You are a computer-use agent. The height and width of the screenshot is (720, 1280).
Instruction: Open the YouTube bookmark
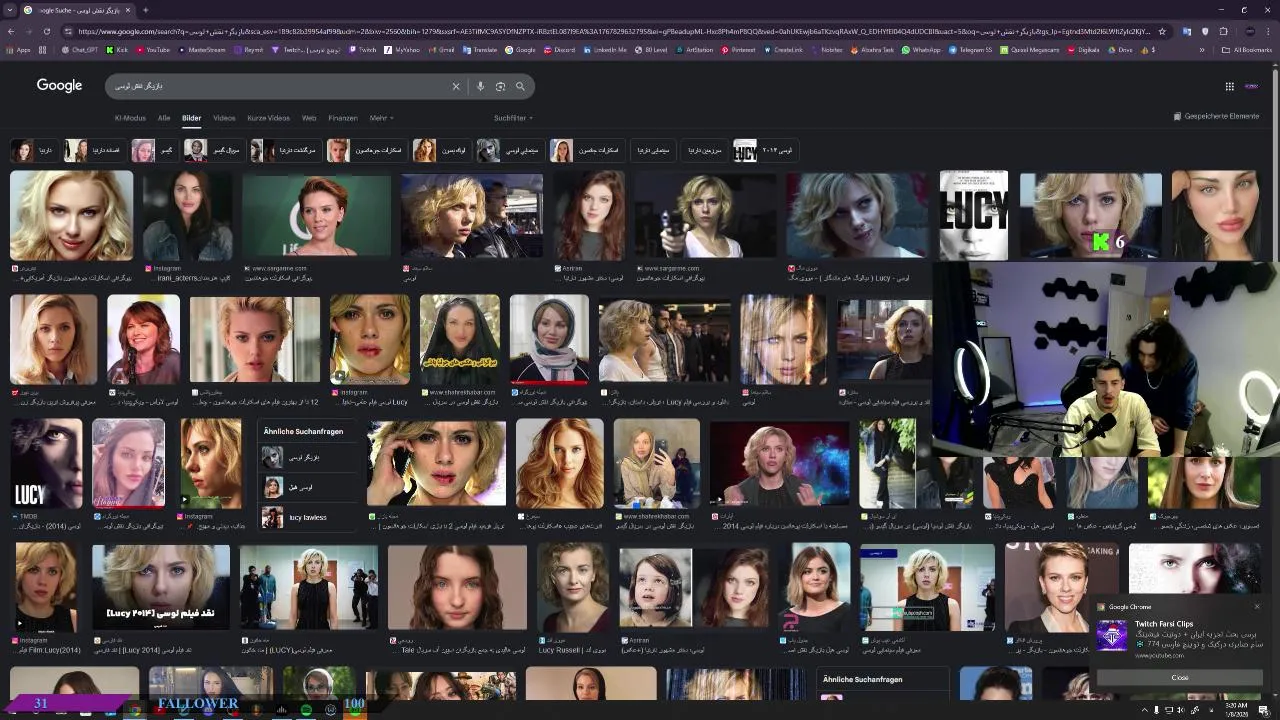click(153, 49)
